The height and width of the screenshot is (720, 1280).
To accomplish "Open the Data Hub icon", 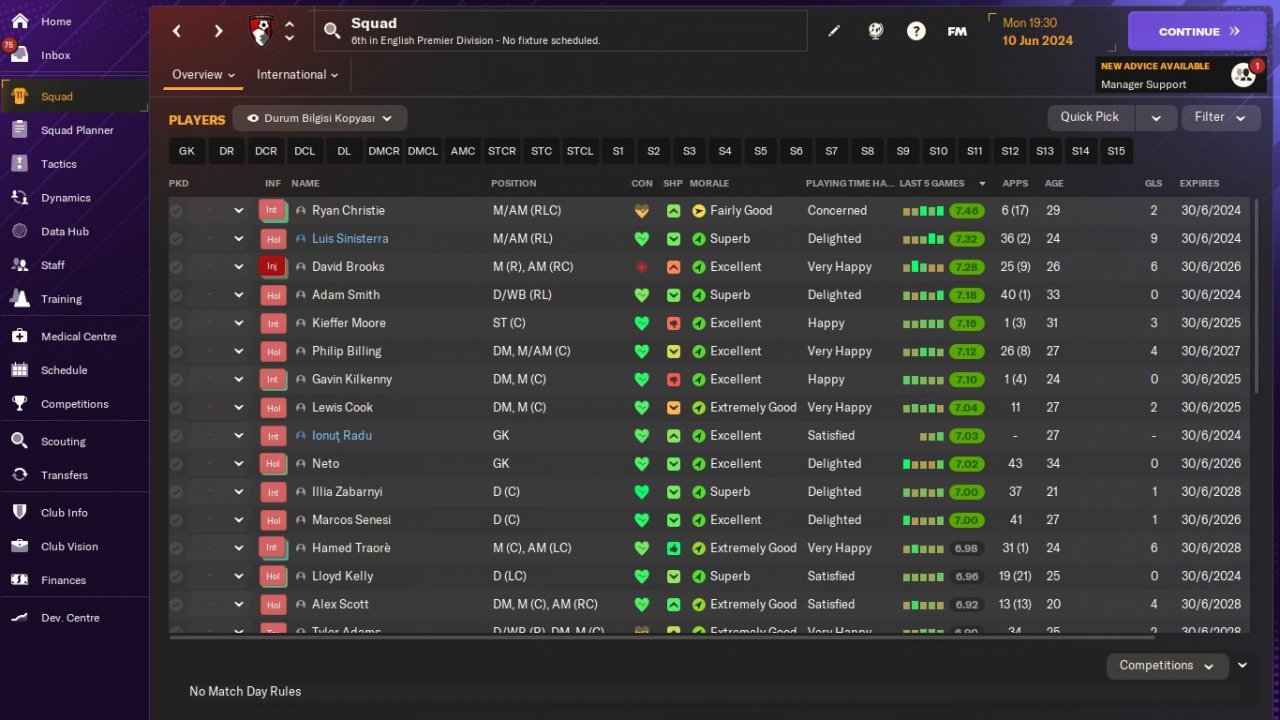I will (x=19, y=231).
